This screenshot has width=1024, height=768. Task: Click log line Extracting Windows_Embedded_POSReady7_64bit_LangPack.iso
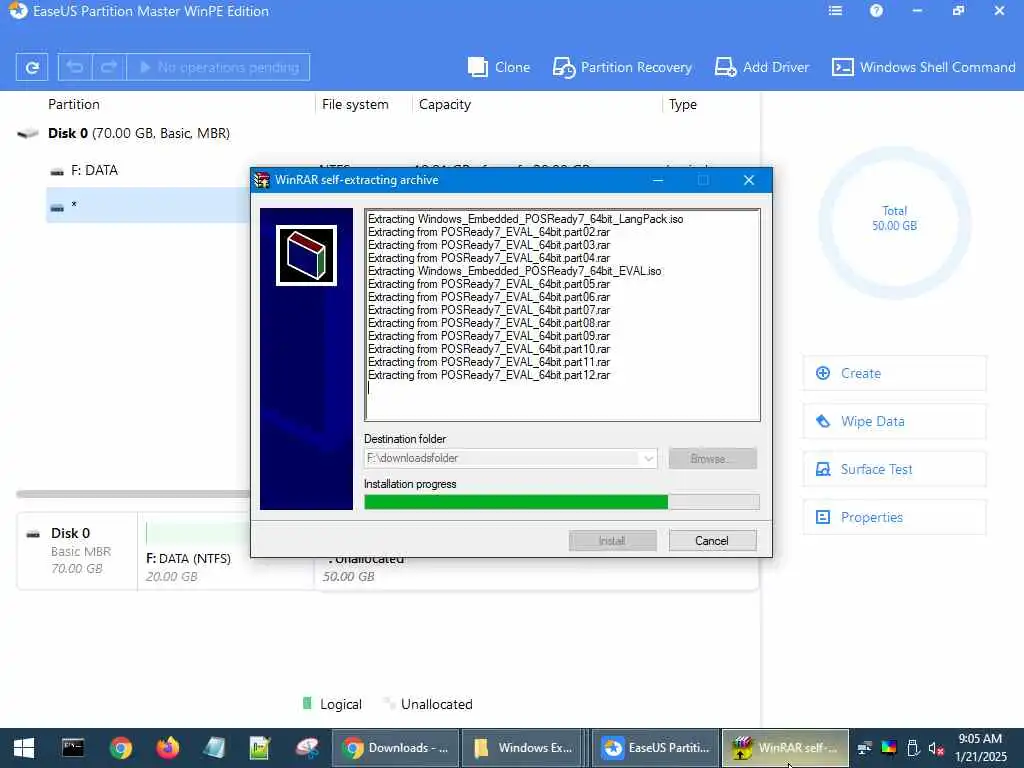(525, 219)
